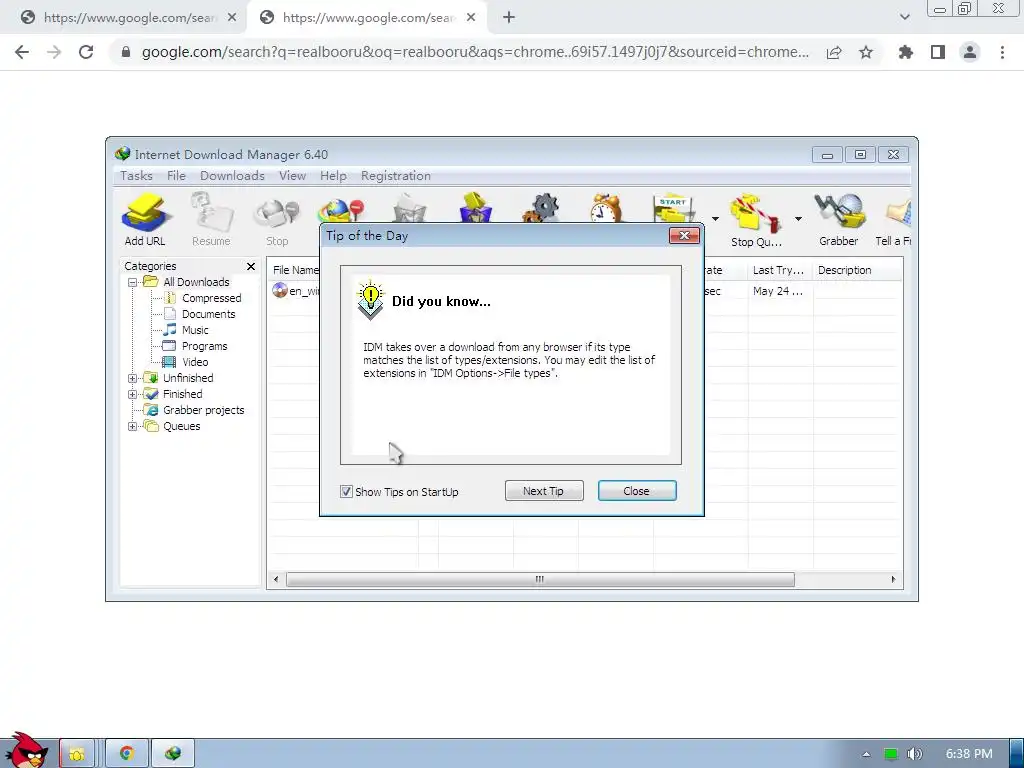Click the Add URL toolbar icon

(146, 220)
